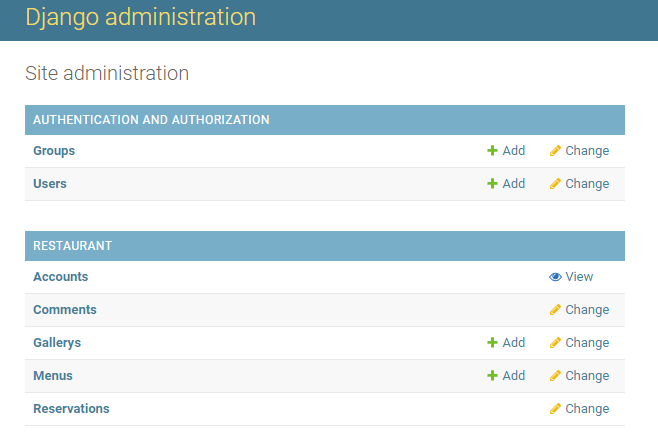Click the green plus icon for Gallerys
Viewport: 658px width, 438px height.
(x=492, y=342)
